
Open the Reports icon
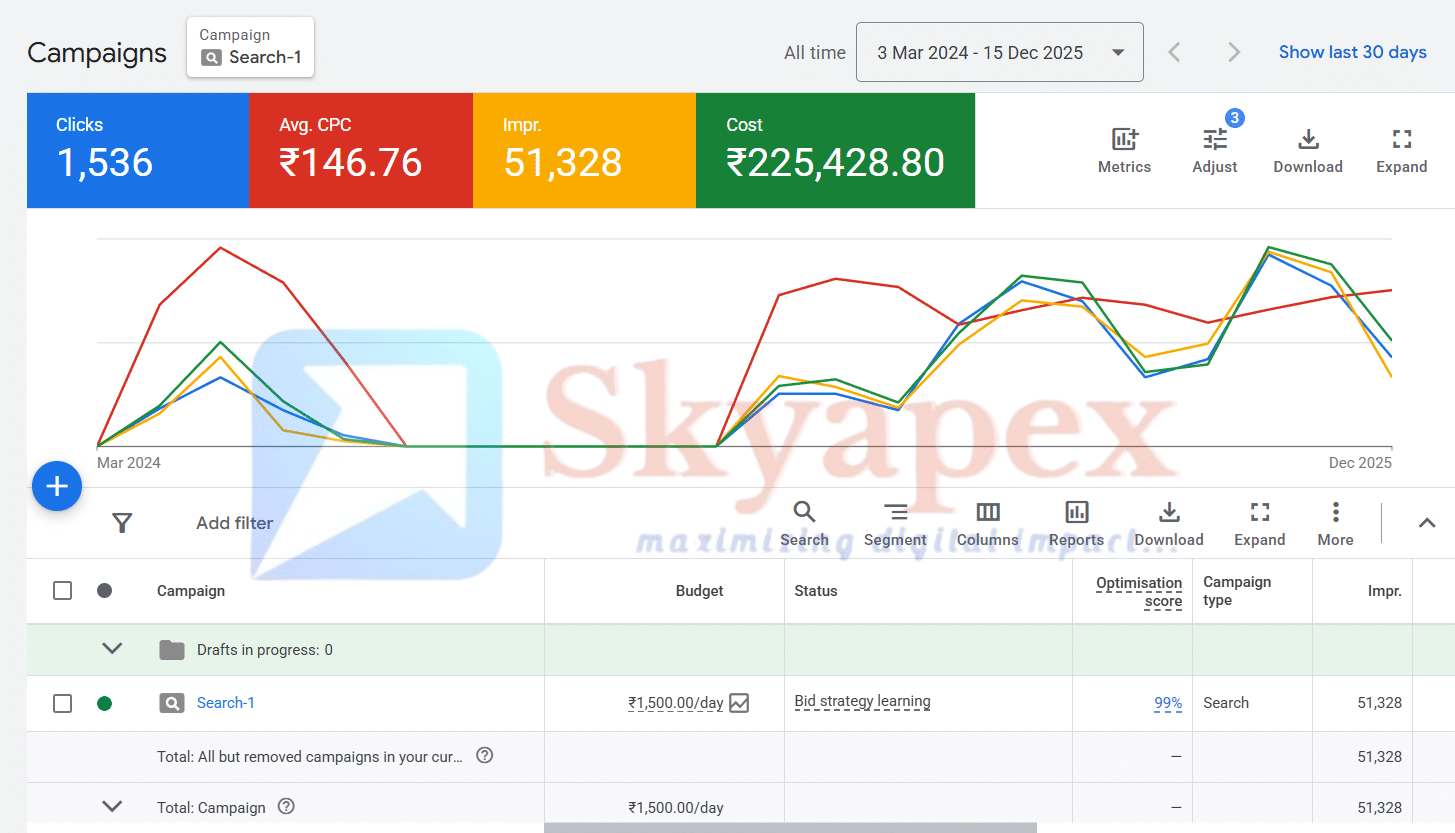[1076, 514]
